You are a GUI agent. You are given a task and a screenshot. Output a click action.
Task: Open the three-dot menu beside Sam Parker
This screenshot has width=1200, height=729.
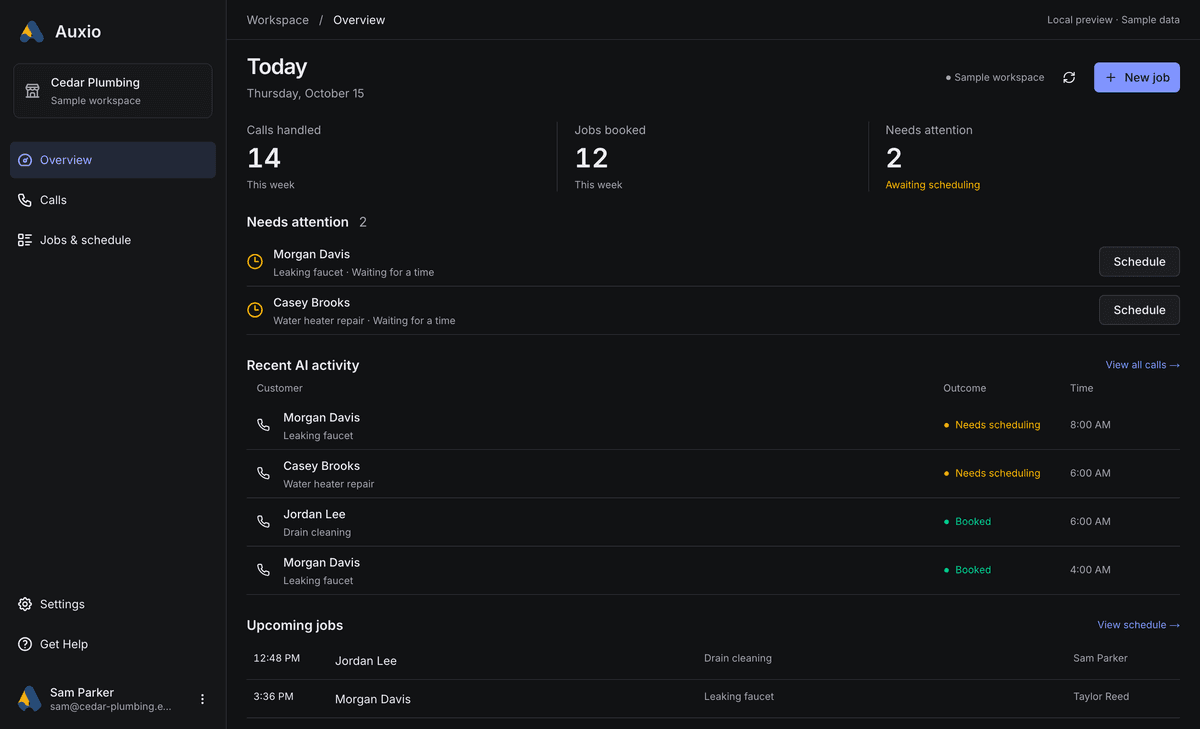tap(202, 699)
